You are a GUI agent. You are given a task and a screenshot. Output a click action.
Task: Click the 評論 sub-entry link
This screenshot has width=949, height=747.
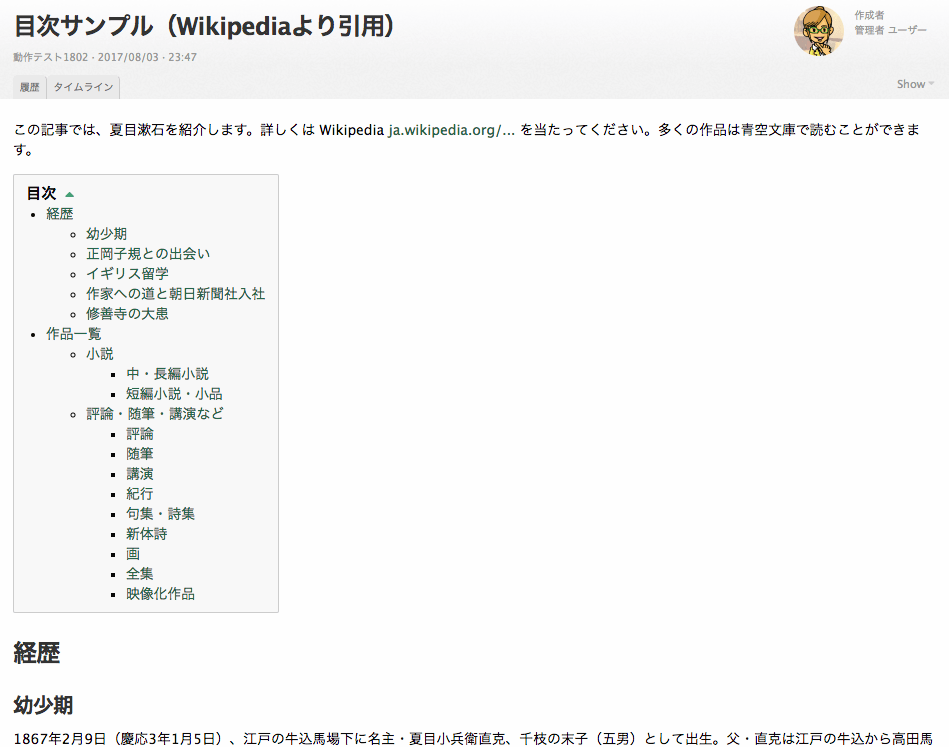(140, 433)
